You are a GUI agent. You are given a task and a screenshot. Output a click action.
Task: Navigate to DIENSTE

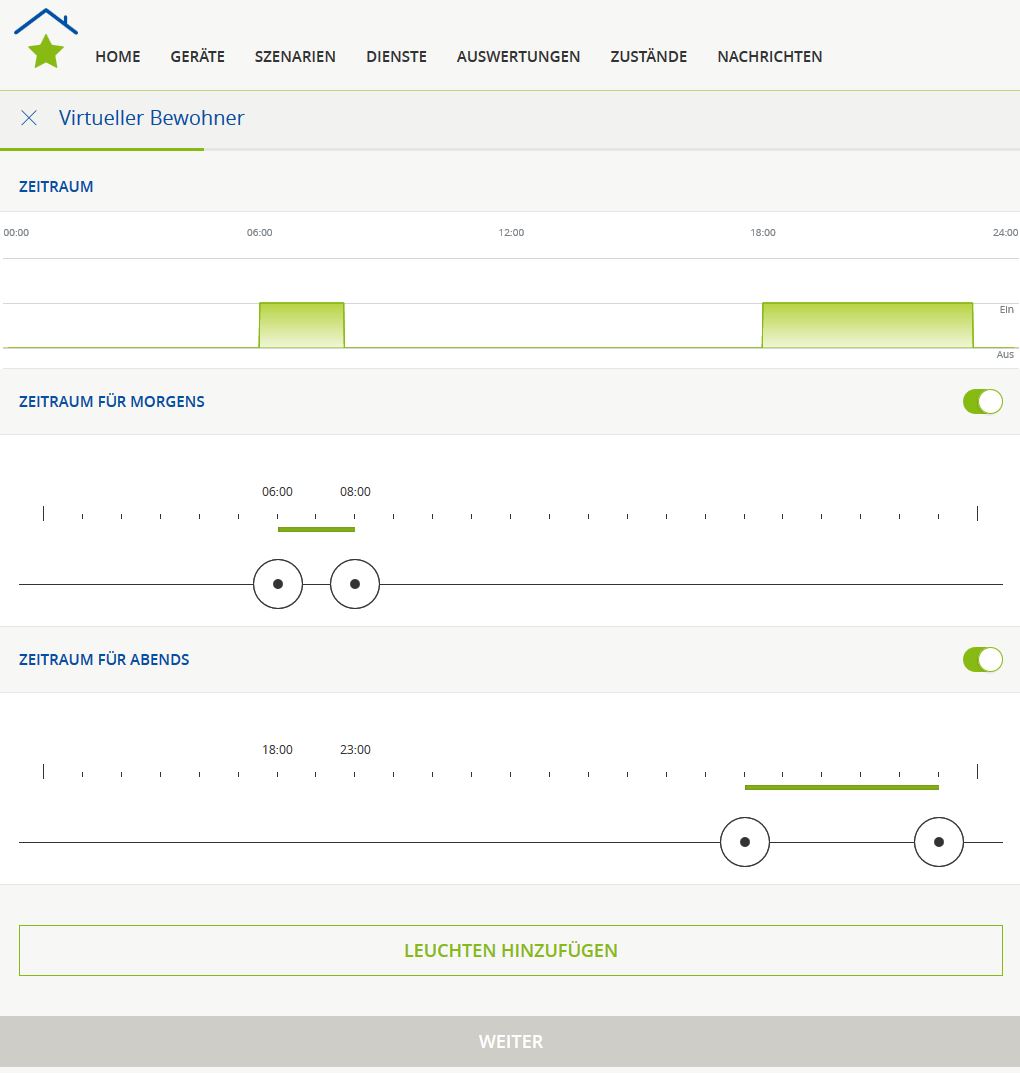click(396, 57)
